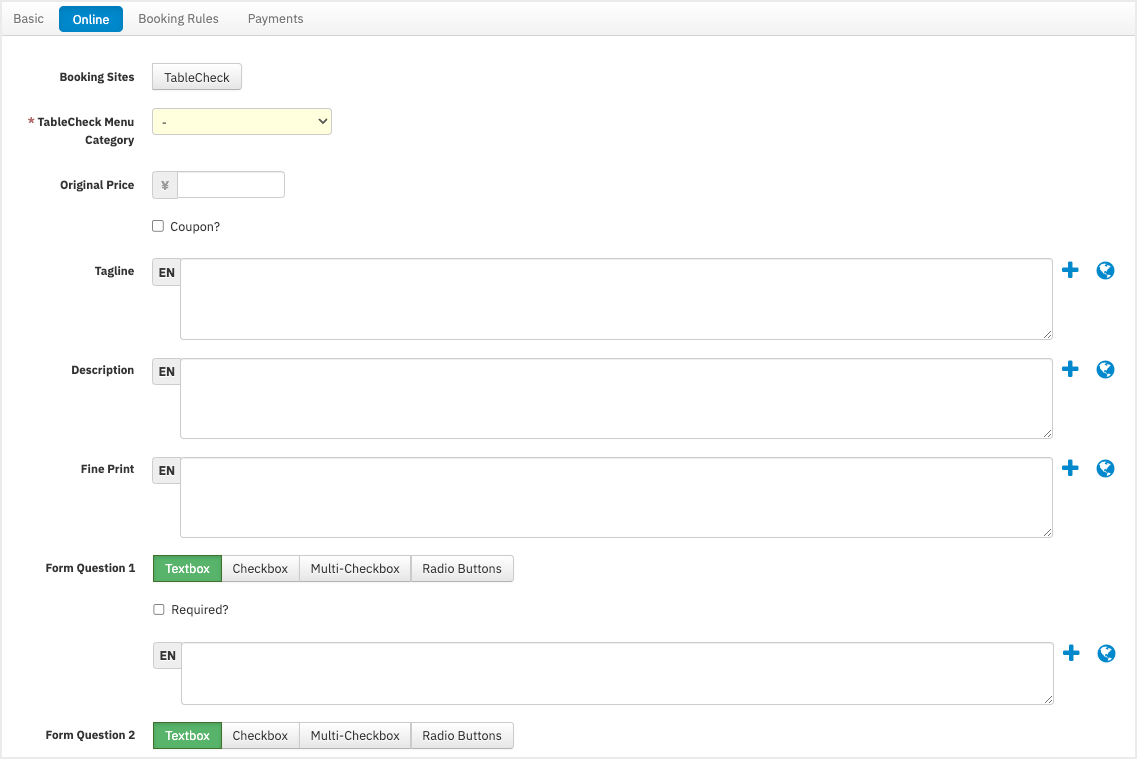
Task: Tick the Required? checkbox for Form Question 1
Action: 159,610
